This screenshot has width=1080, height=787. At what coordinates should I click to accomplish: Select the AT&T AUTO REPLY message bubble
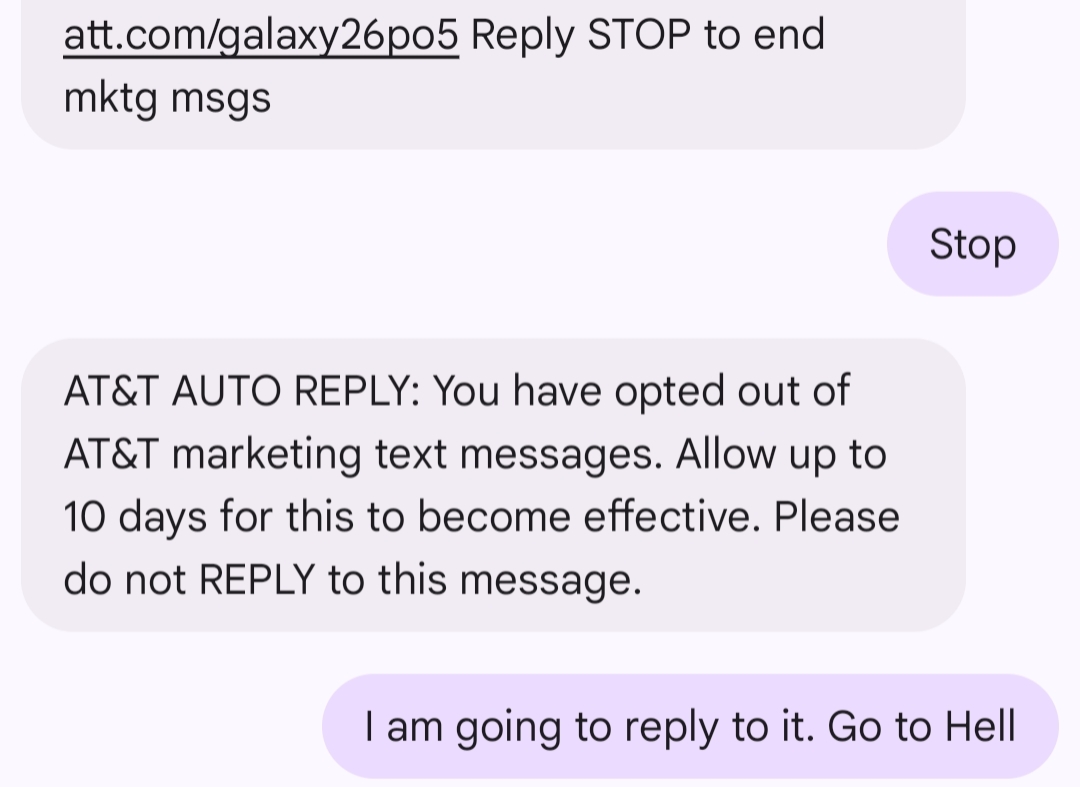492,485
